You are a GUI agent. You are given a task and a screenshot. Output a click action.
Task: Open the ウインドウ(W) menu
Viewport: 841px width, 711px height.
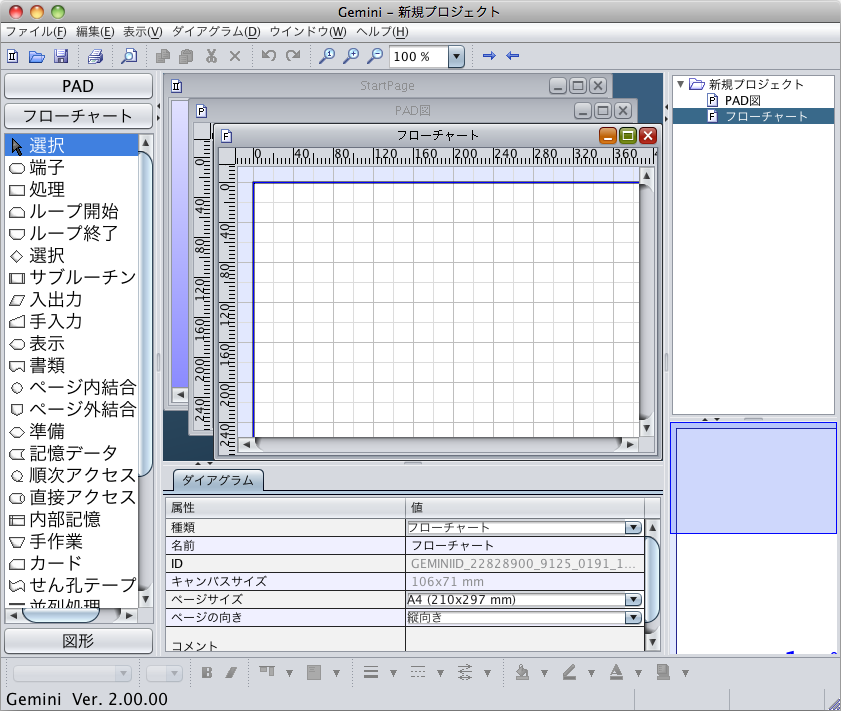(308, 32)
